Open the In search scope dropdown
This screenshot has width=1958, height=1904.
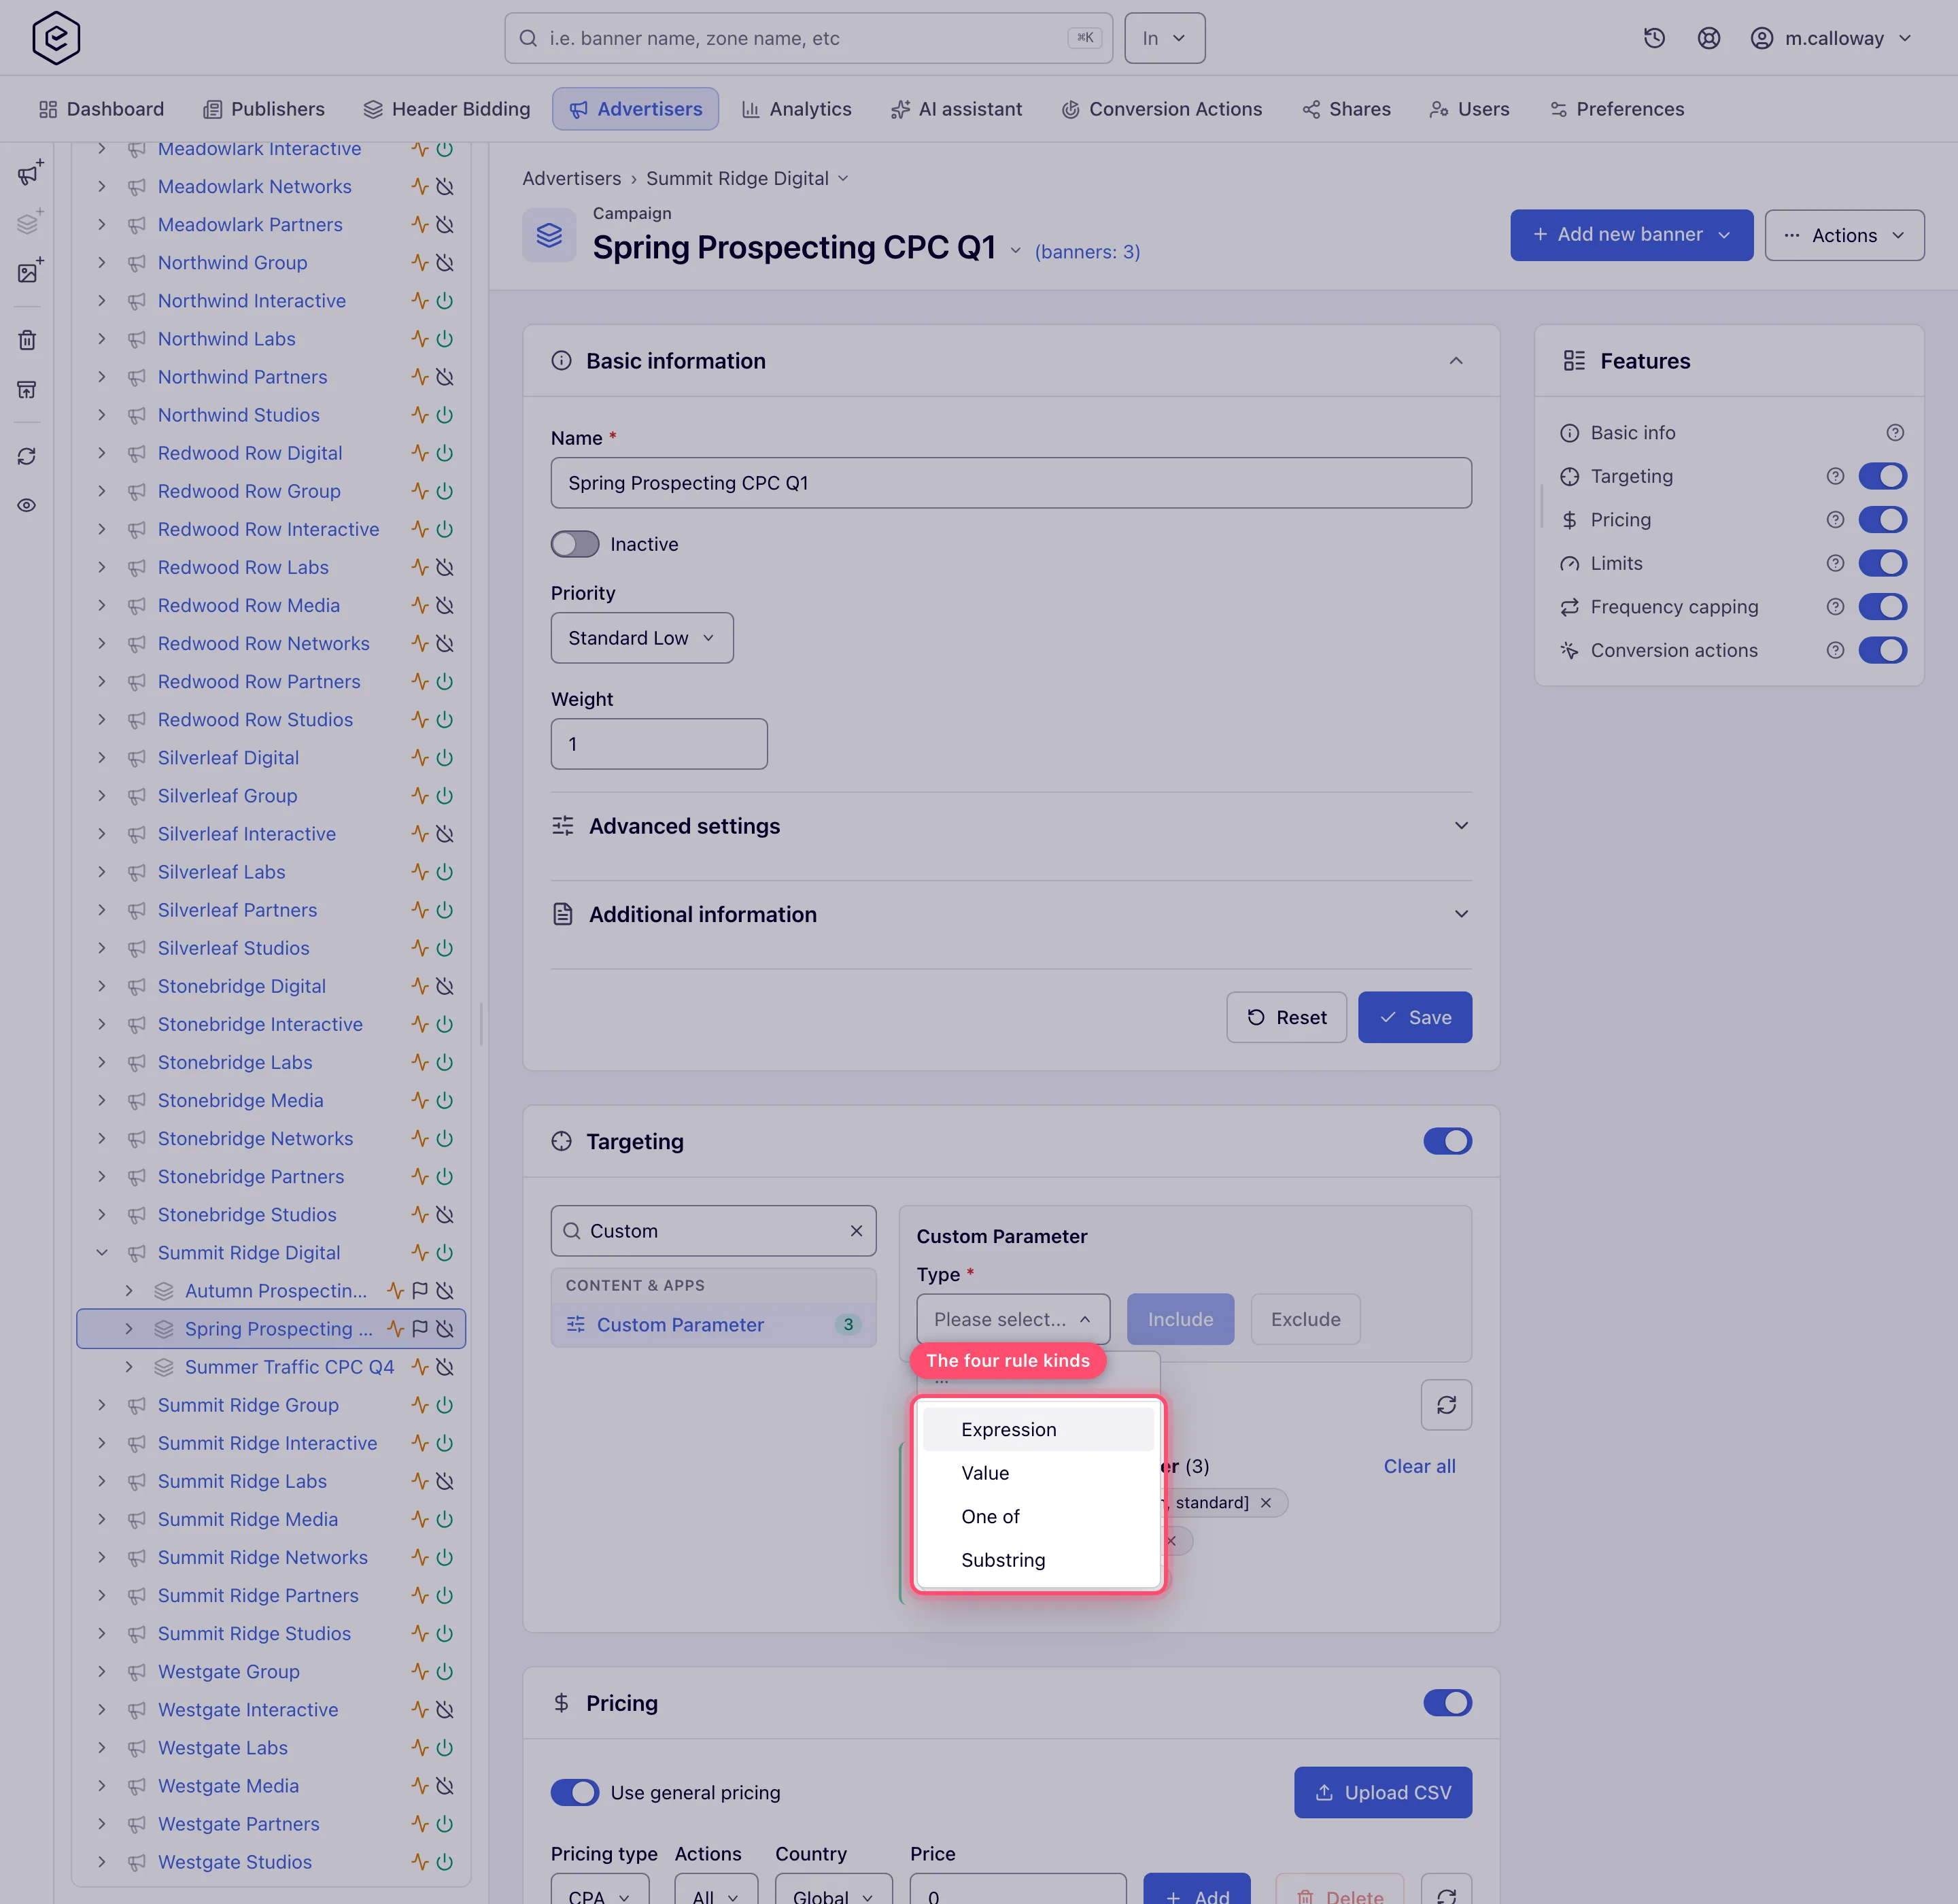pyautogui.click(x=1164, y=38)
